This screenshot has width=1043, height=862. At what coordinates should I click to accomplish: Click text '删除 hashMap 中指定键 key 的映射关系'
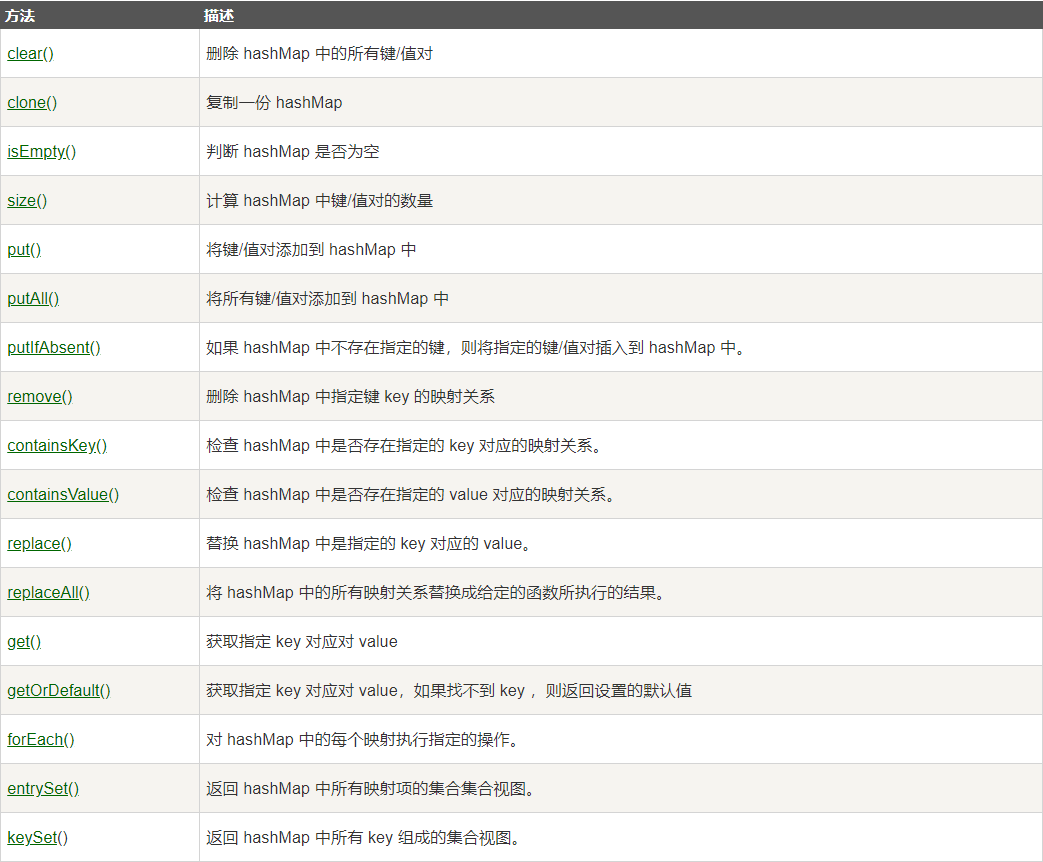(351, 396)
